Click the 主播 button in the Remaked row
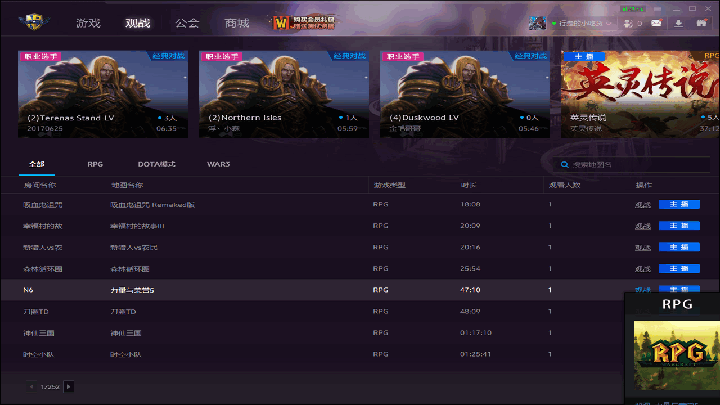 [x=679, y=204]
